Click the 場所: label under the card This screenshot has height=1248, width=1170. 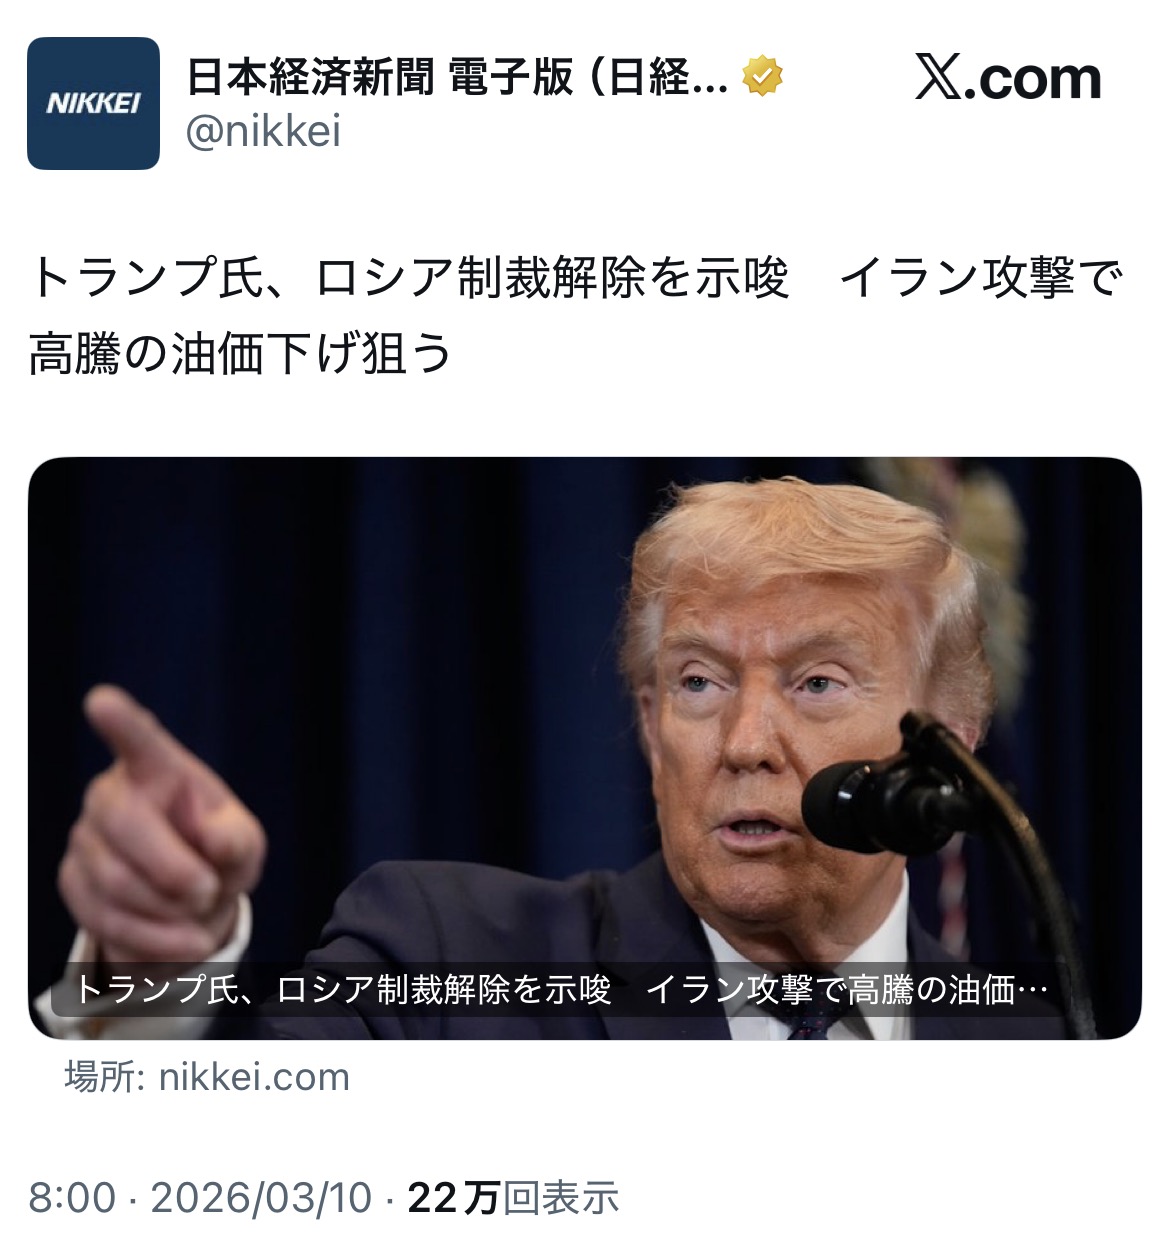tap(107, 1077)
